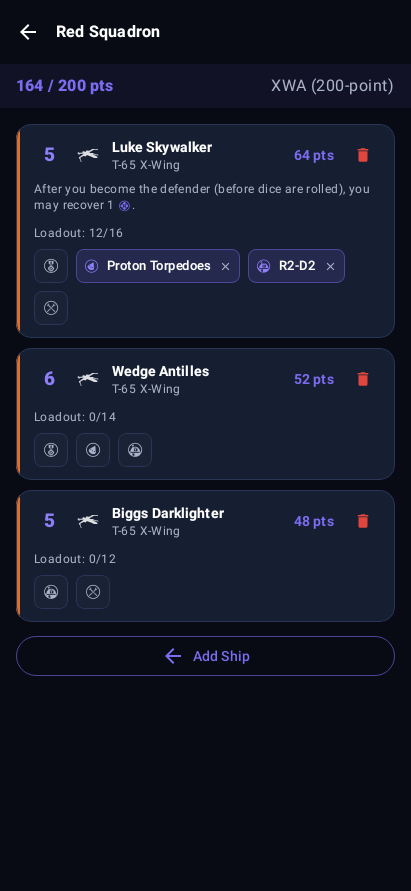The image size is (411, 891).
Task: Tap the XWA (200-point) format label
Action: click(x=332, y=86)
